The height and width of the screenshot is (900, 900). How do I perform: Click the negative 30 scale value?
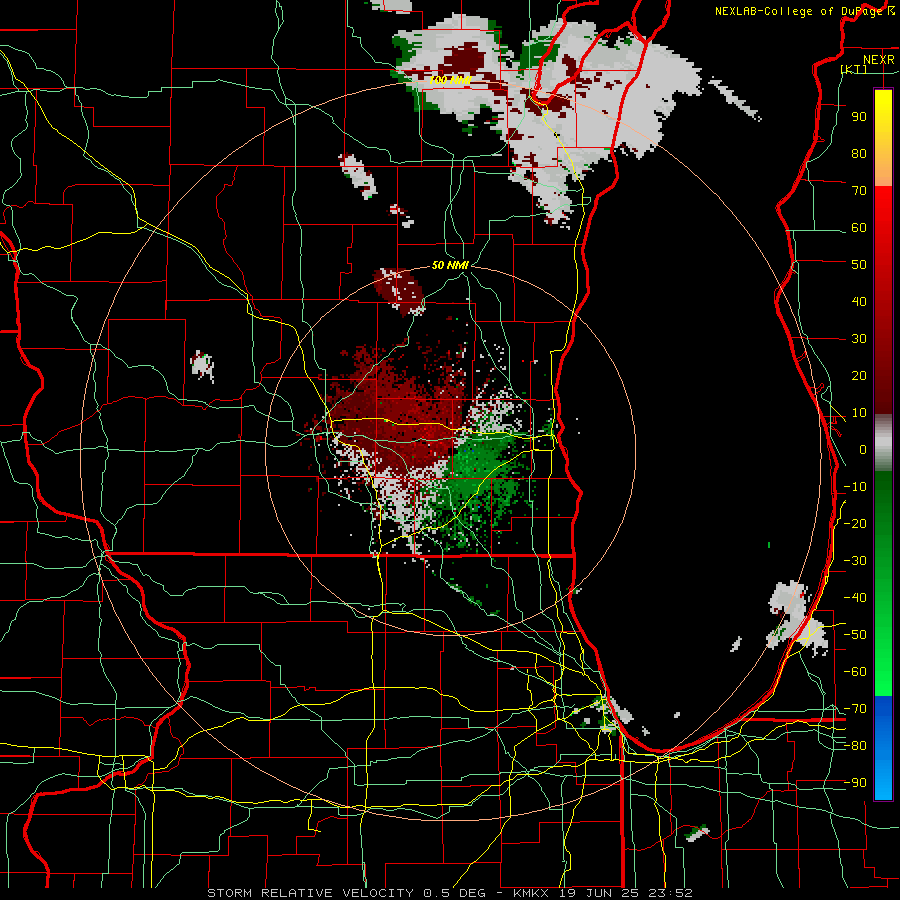(855, 561)
